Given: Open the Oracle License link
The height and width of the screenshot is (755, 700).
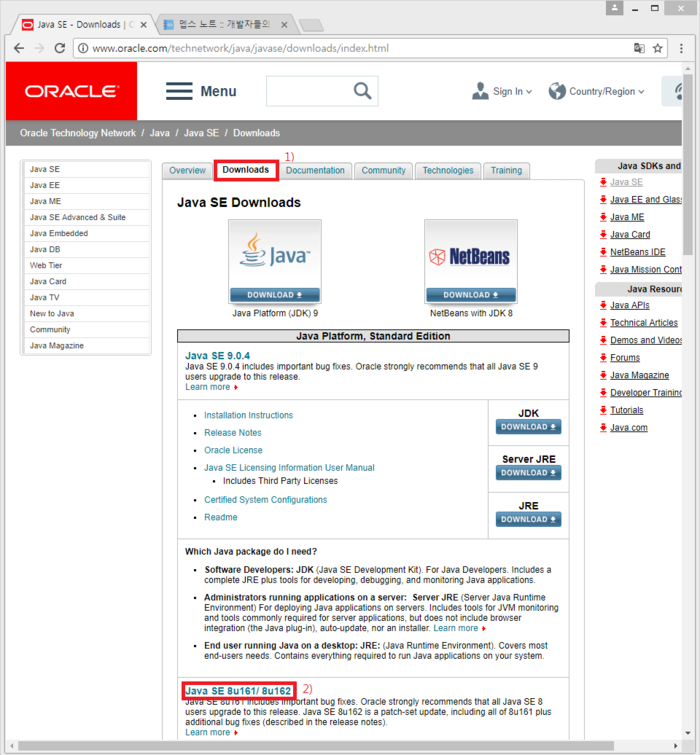Looking at the screenshot, I should 233,450.
